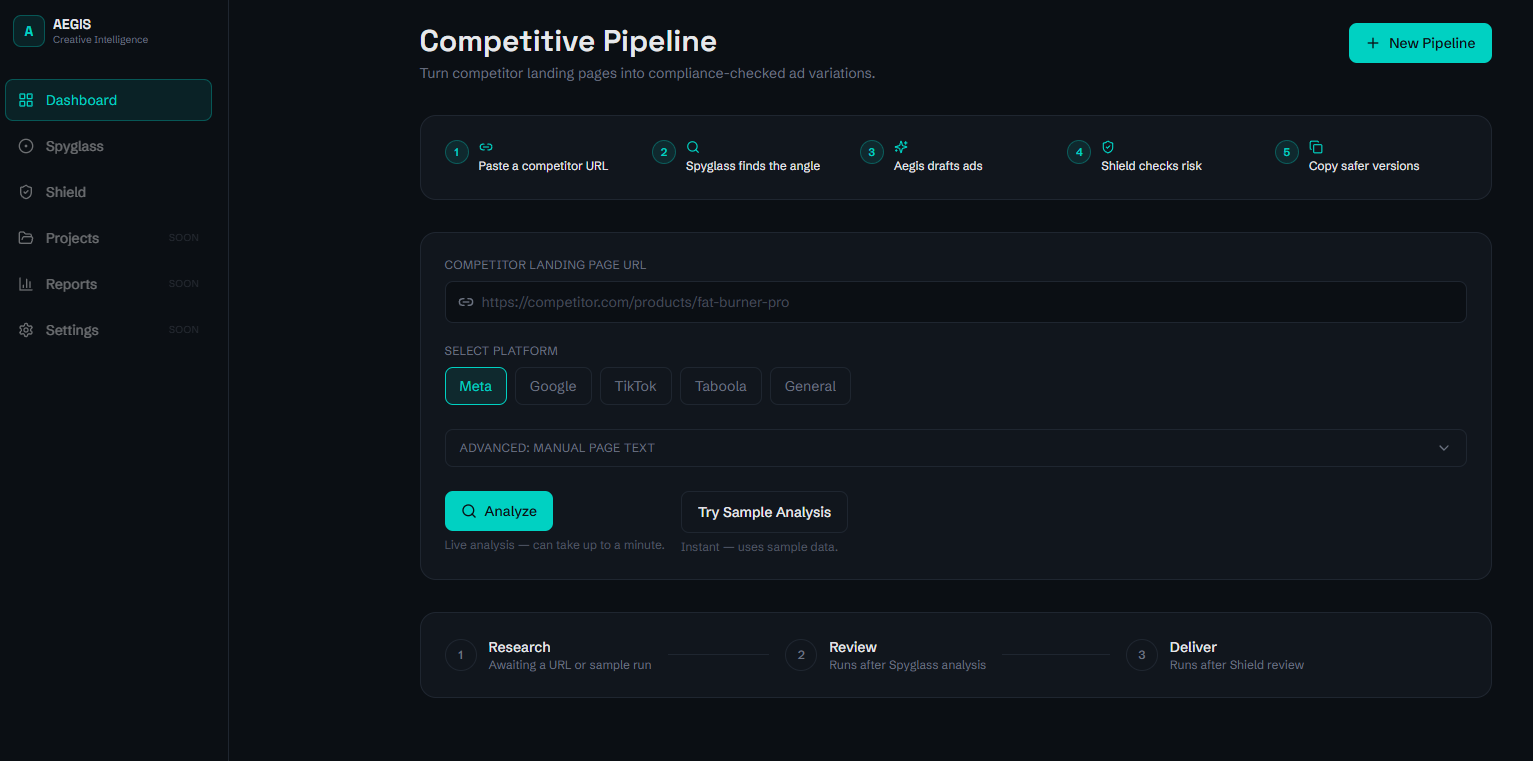Select the Taboola platform
The image size is (1533, 761).
(x=721, y=386)
